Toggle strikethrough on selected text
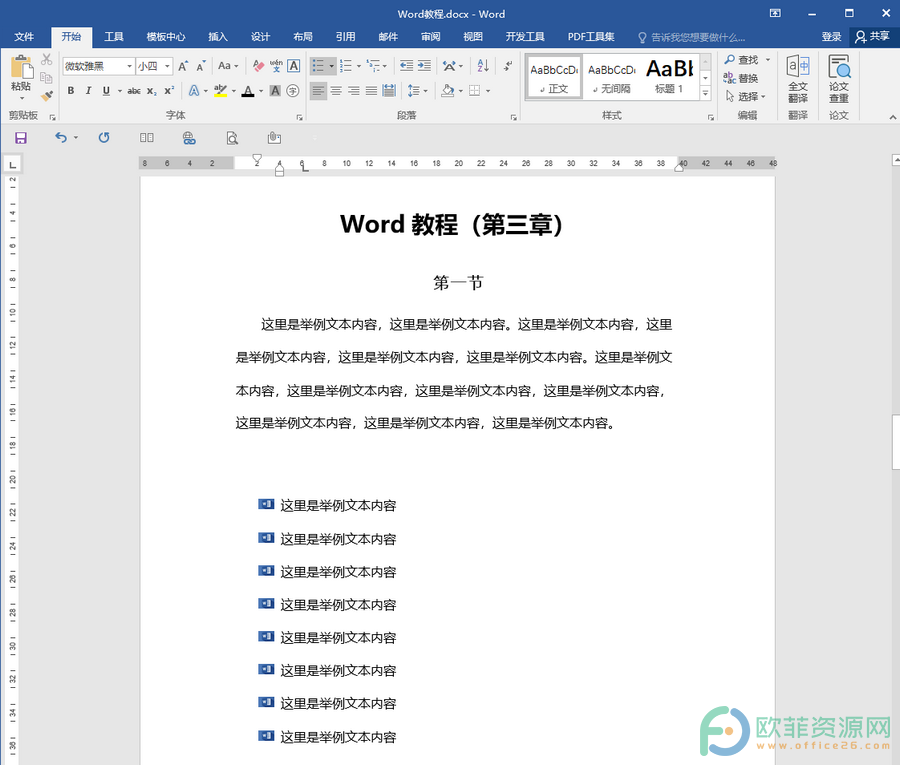 134,91
